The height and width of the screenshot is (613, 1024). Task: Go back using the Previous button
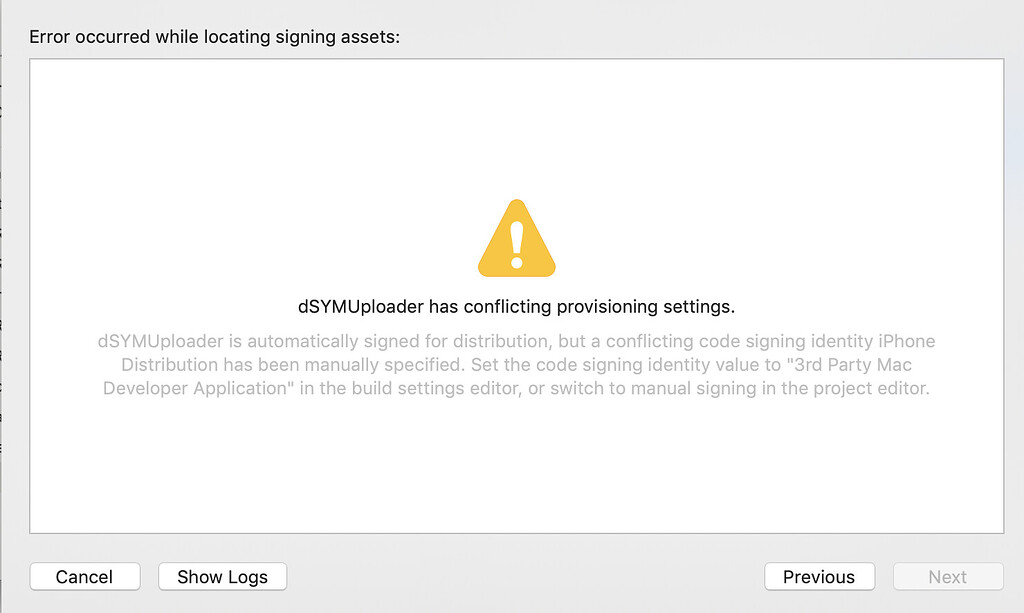819,576
